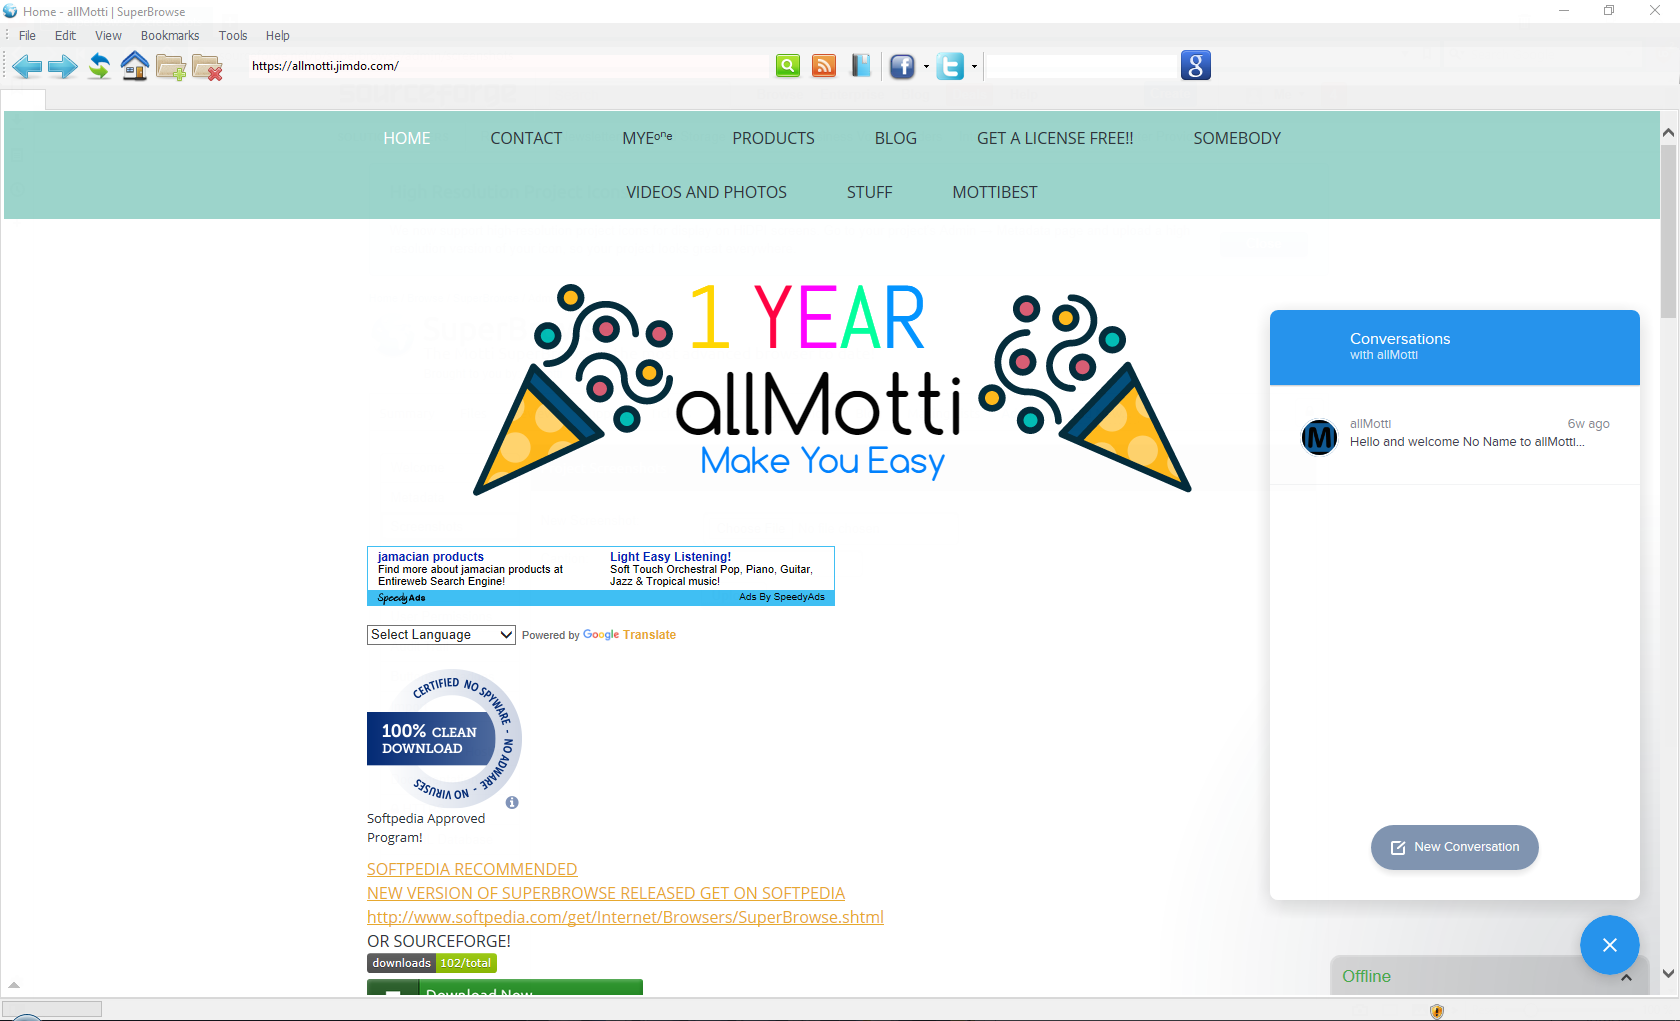Image resolution: width=1680 pixels, height=1021 pixels.
Task: Go to HOME in site navigation
Action: pos(407,138)
